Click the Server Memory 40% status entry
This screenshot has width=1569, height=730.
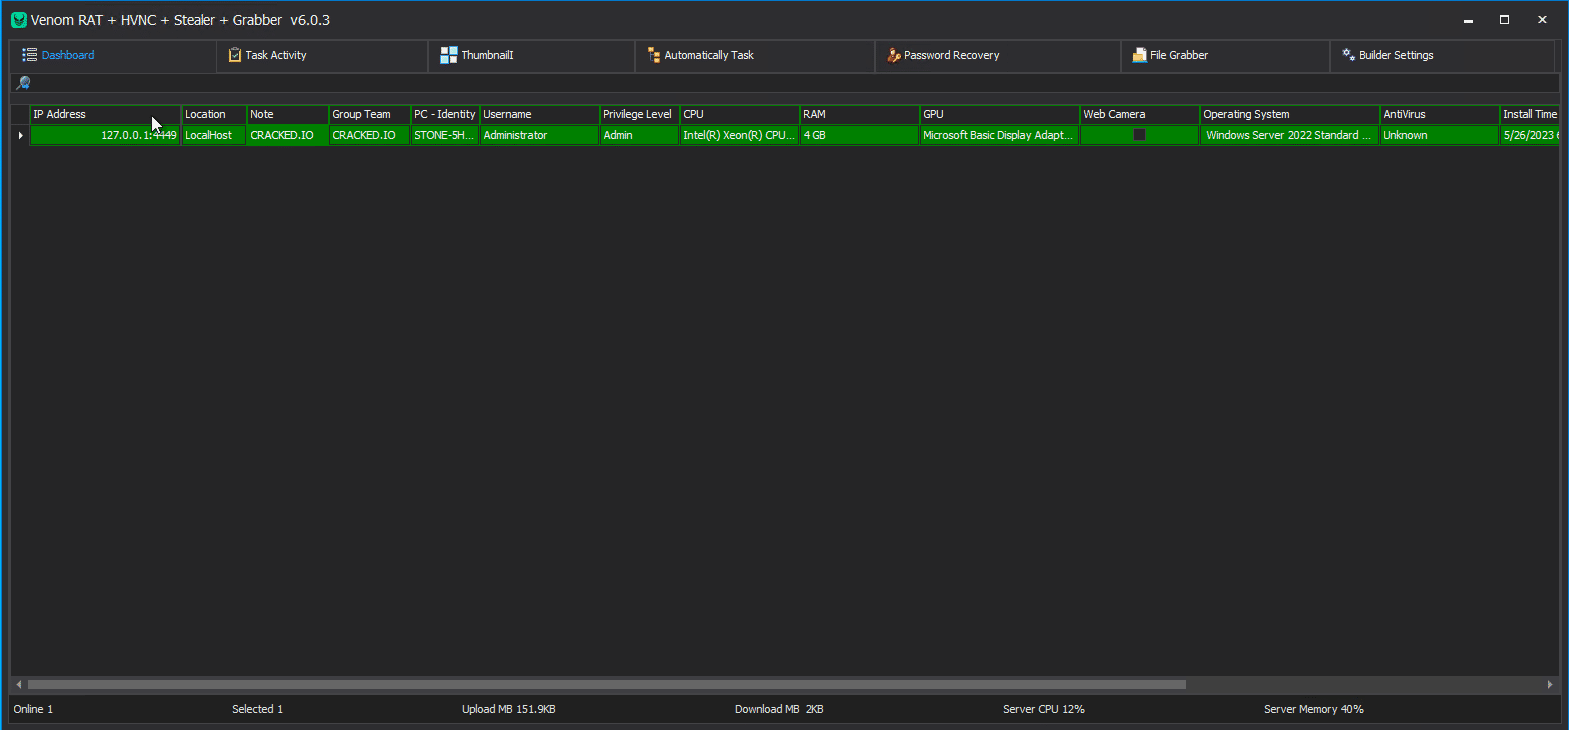tap(1313, 709)
